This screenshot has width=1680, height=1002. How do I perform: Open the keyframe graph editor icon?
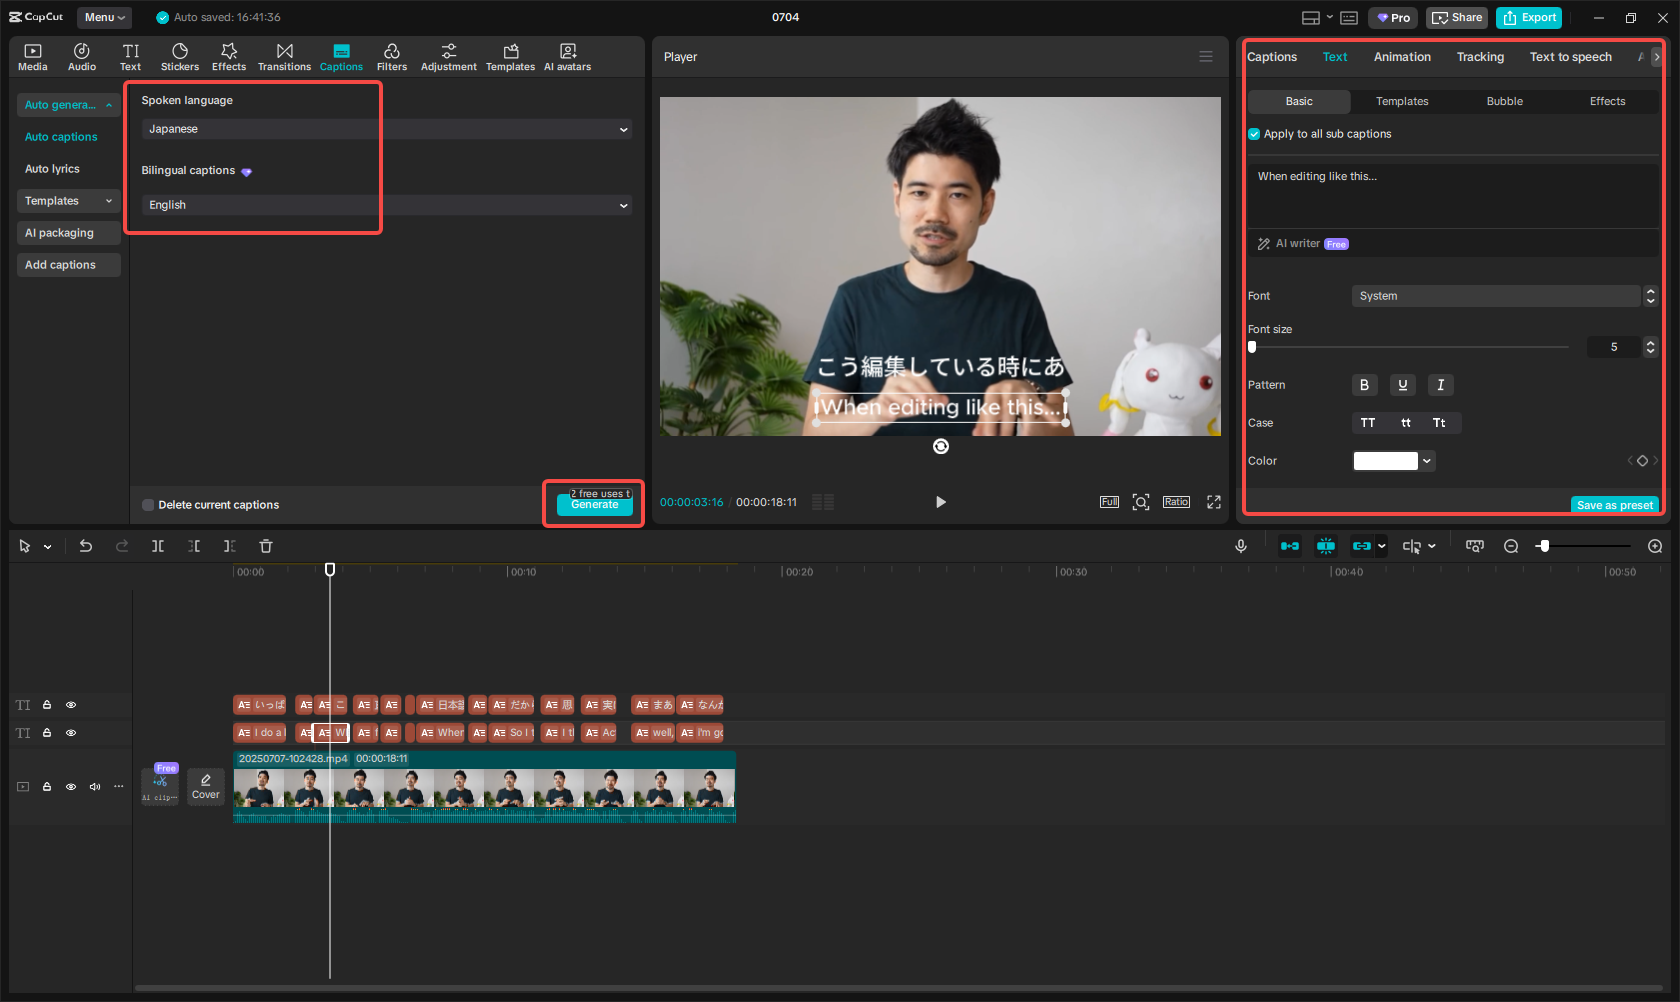pos(1474,546)
